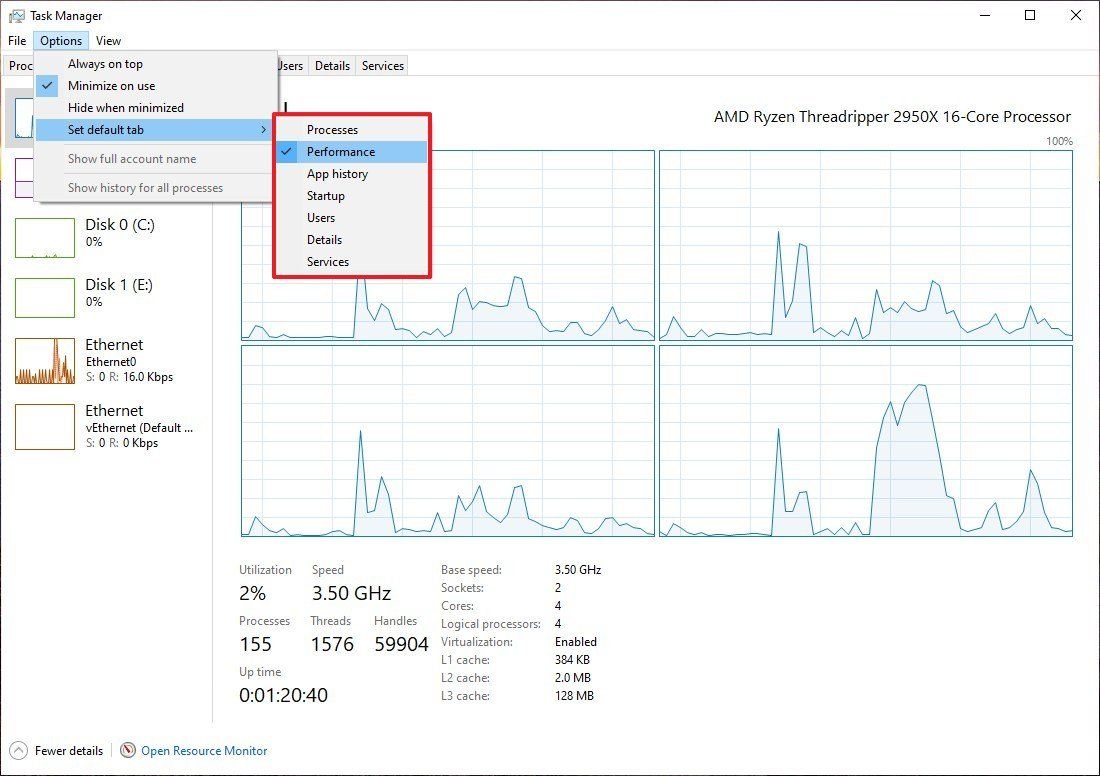Click the Resource Monitor gauge icon
The image size is (1100, 776).
click(x=127, y=750)
